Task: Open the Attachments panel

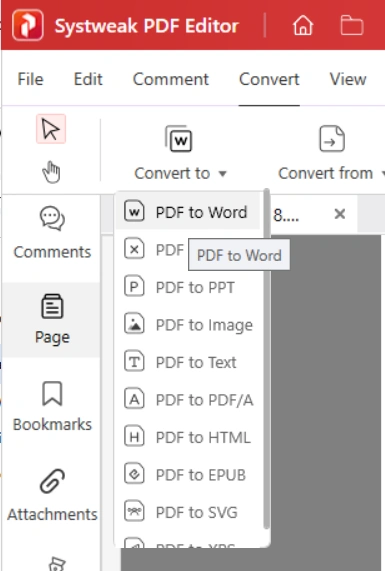Action: click(52, 495)
